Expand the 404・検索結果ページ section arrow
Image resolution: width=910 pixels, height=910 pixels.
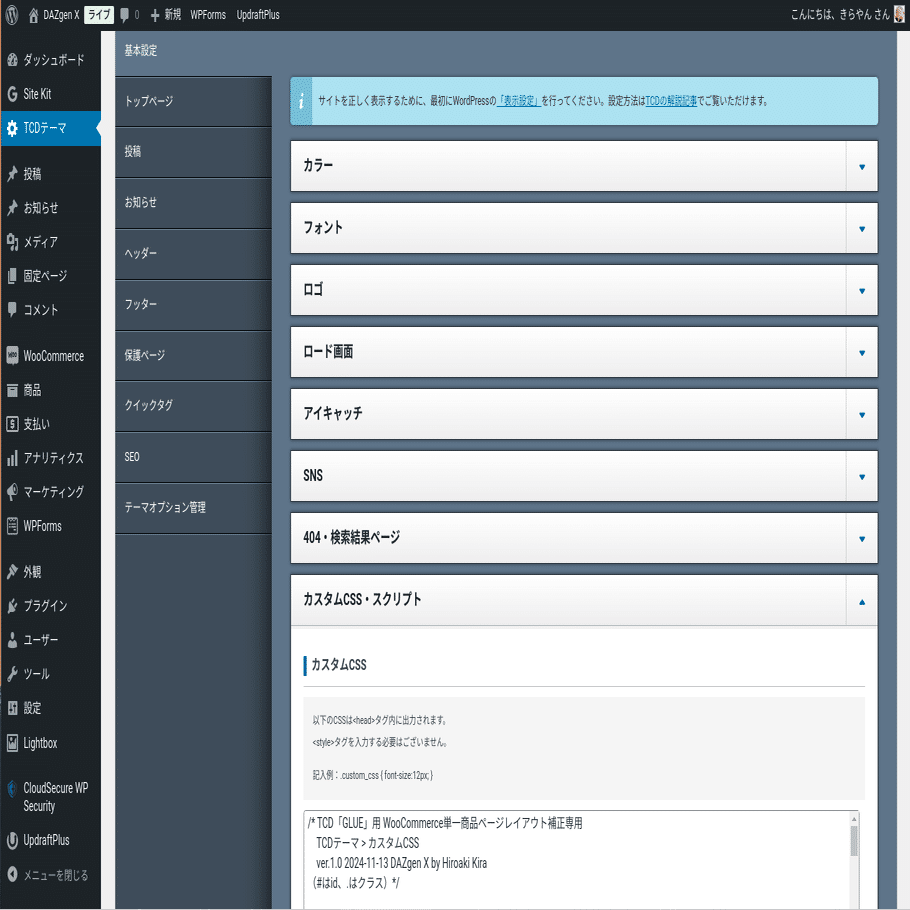point(862,539)
